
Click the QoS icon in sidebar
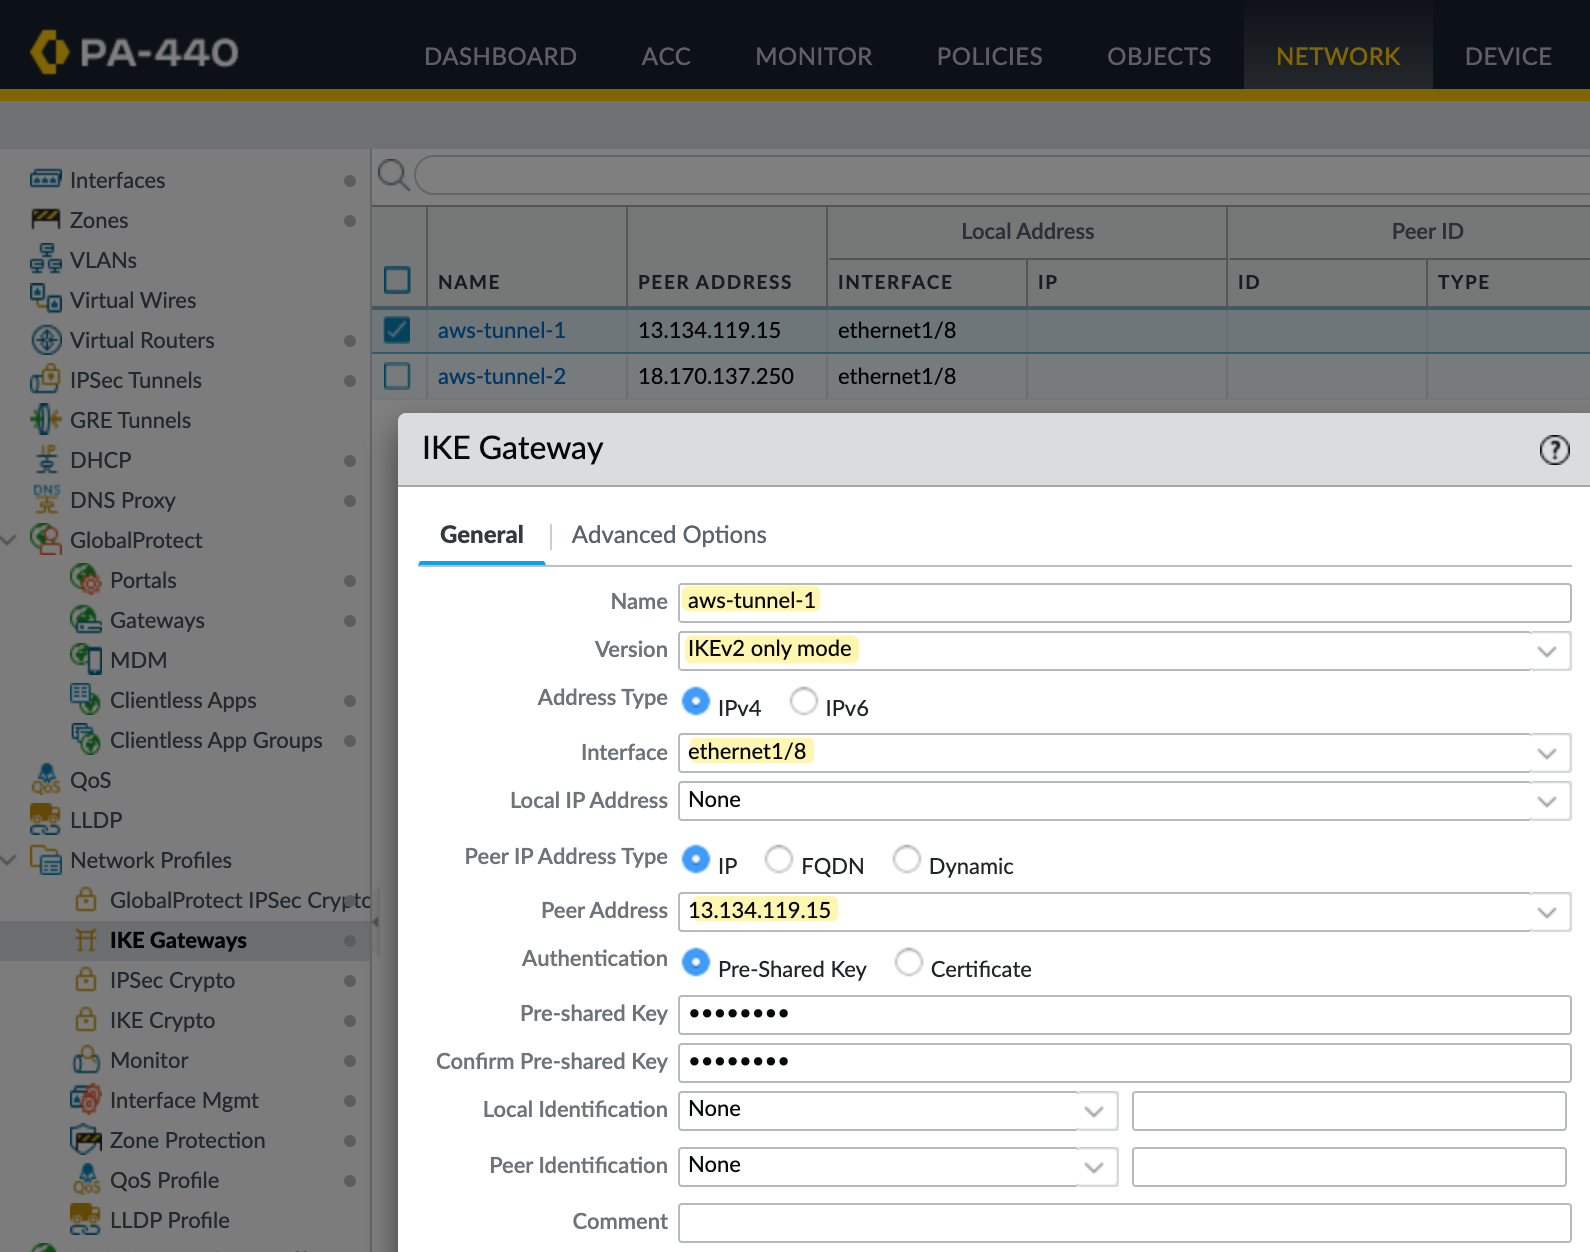coord(45,780)
